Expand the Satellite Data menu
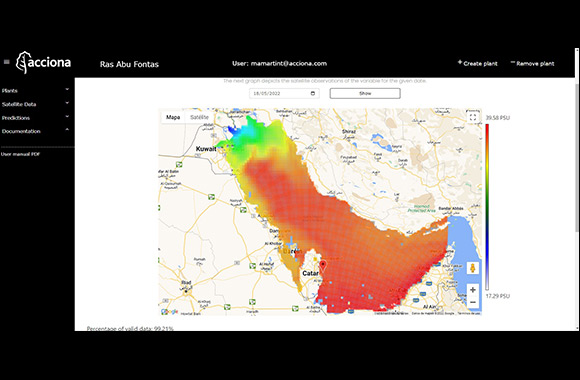This screenshot has height=380, width=580. [35, 104]
